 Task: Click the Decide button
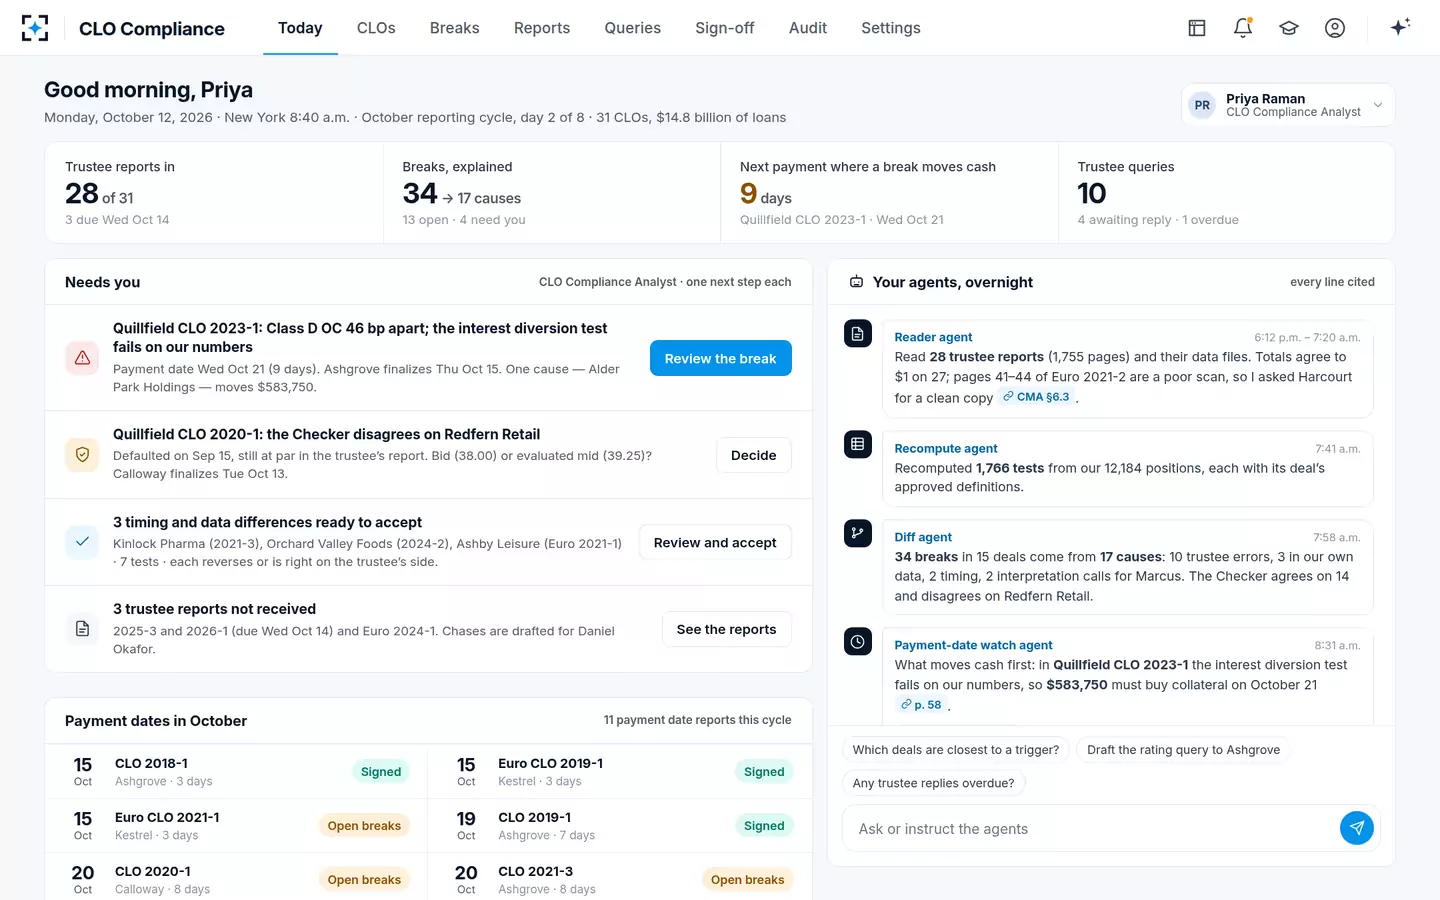[754, 455]
